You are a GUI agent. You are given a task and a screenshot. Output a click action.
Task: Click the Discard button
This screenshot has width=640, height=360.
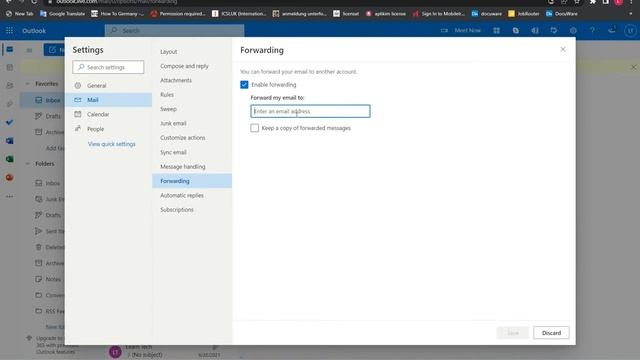(x=551, y=333)
